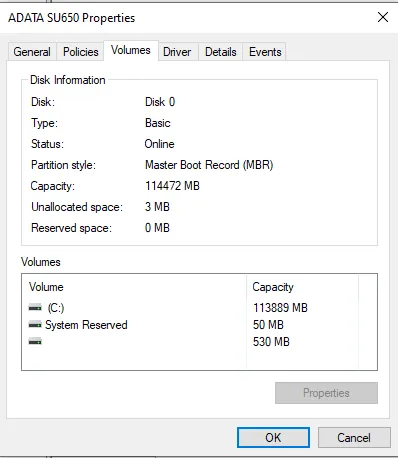Switch to the Events tab
This screenshot has height=458, width=398.
[265, 52]
